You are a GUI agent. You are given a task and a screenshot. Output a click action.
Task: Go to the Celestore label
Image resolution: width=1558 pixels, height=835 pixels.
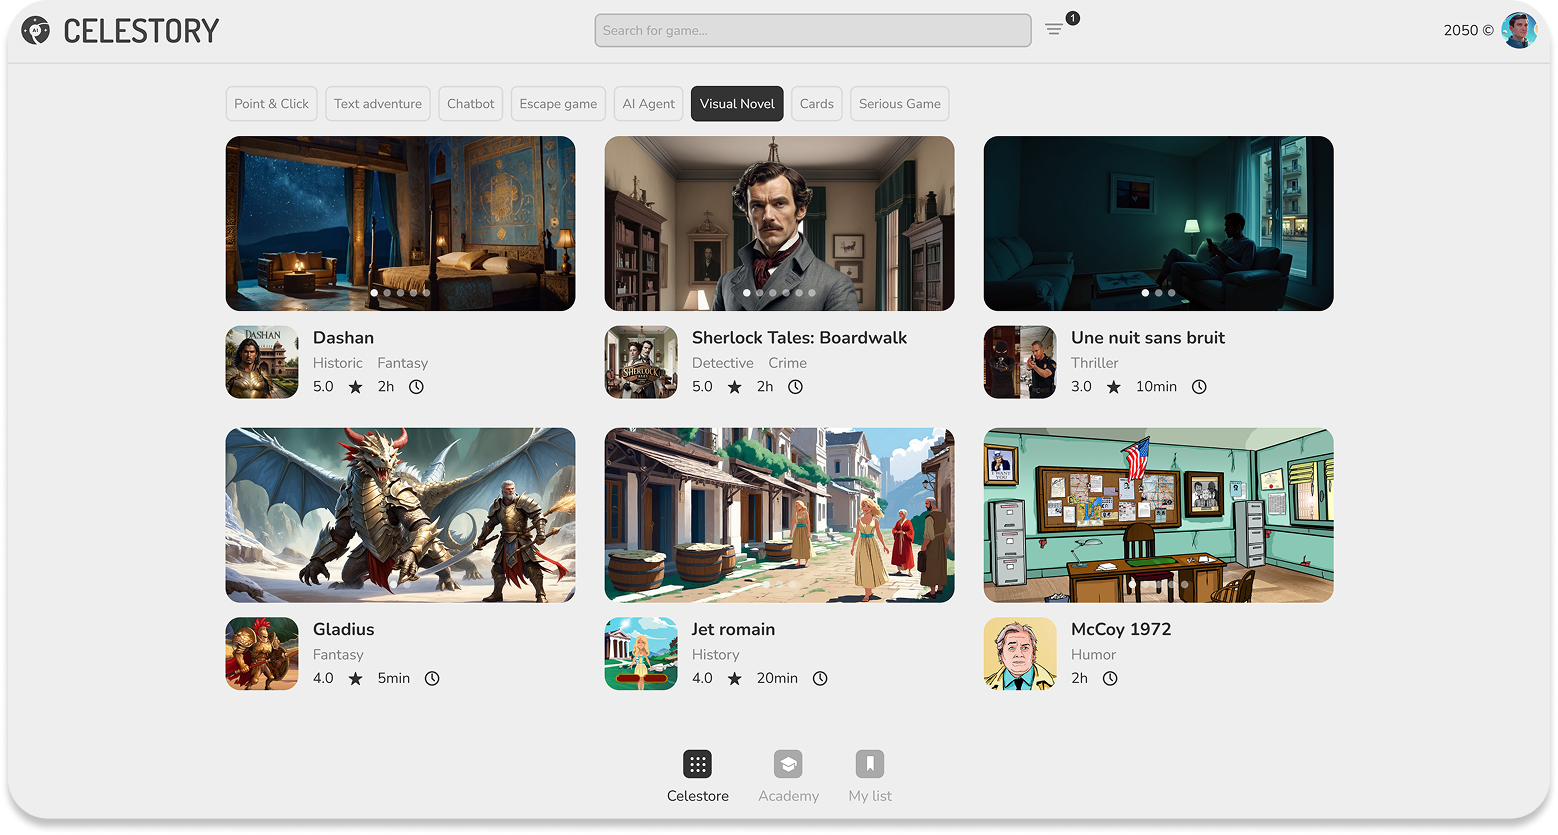698,796
